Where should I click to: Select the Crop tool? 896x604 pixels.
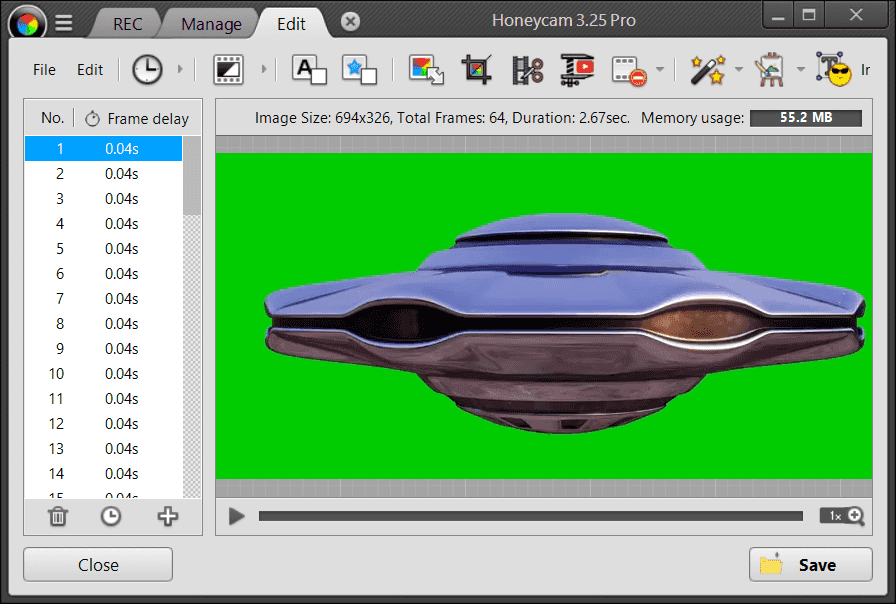(477, 69)
